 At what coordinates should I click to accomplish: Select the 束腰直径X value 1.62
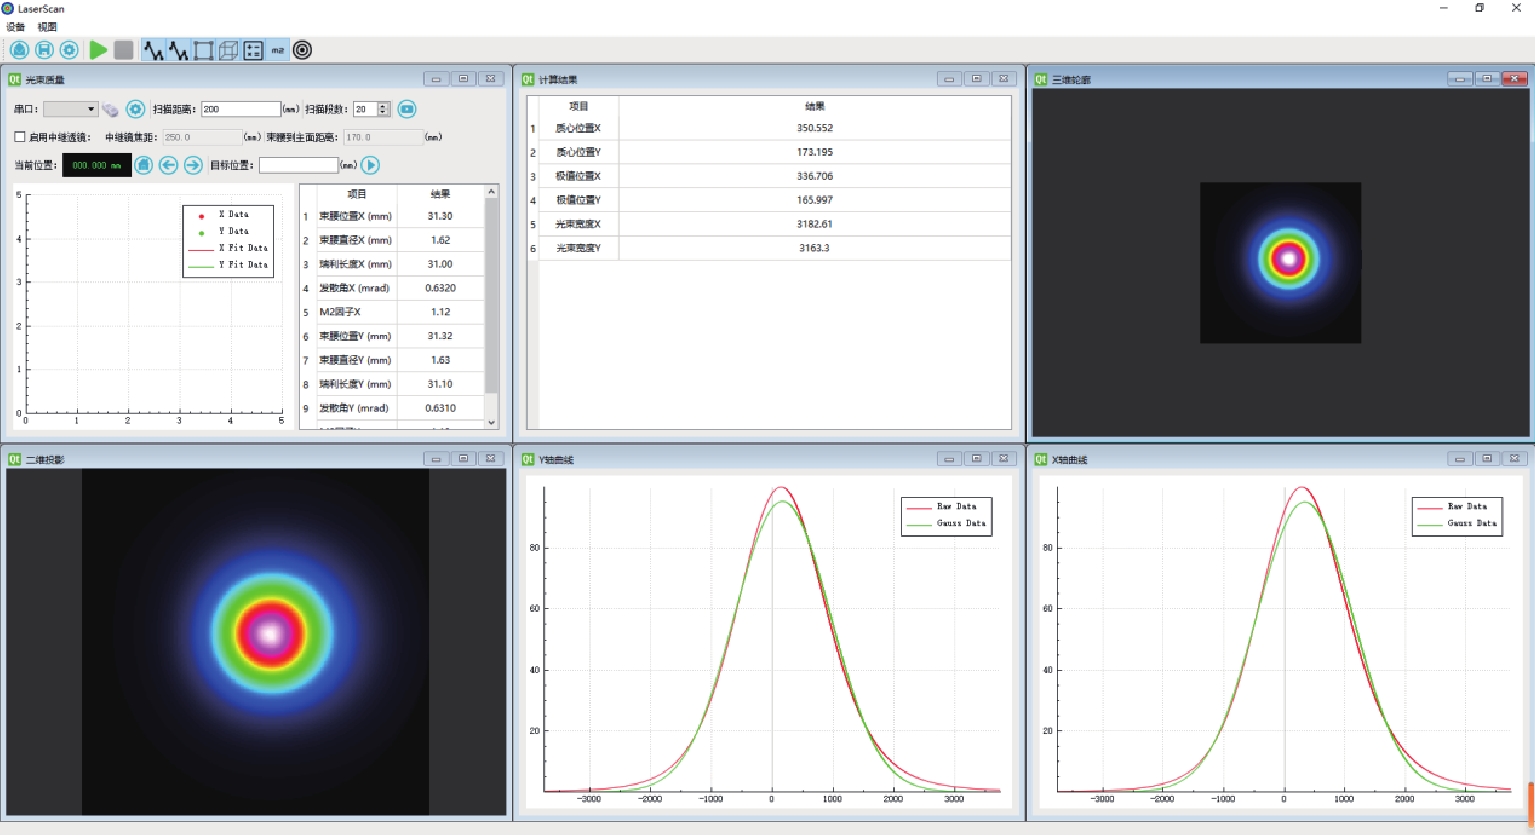pyautogui.click(x=440, y=240)
